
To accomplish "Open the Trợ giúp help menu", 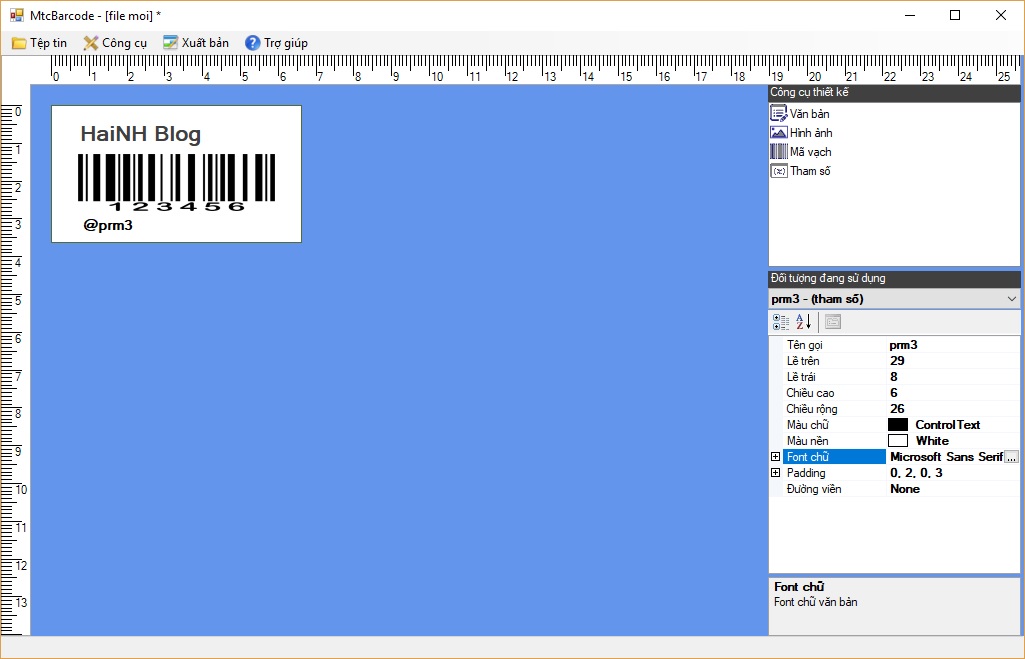I will click(277, 43).
